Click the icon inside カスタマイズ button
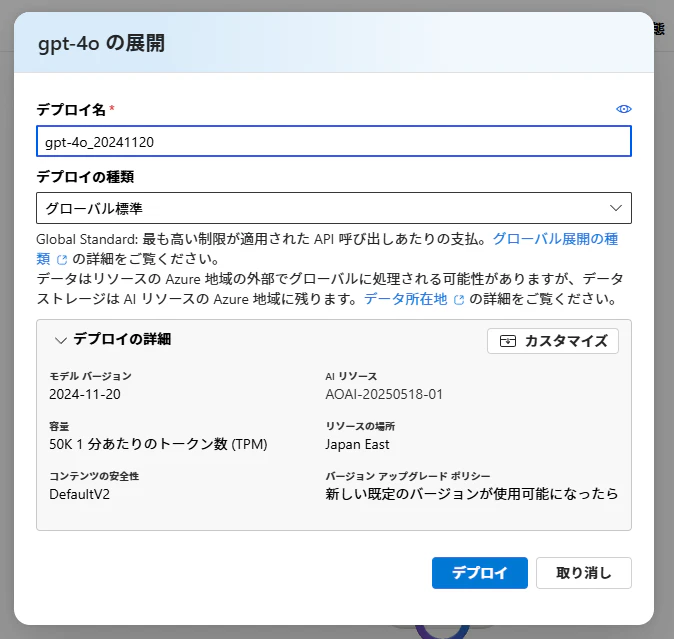674x639 pixels. (x=508, y=341)
